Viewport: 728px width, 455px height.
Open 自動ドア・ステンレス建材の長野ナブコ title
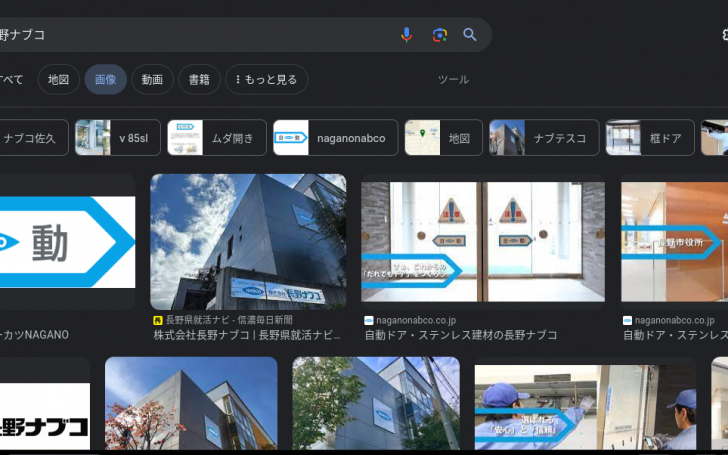[x=461, y=335]
